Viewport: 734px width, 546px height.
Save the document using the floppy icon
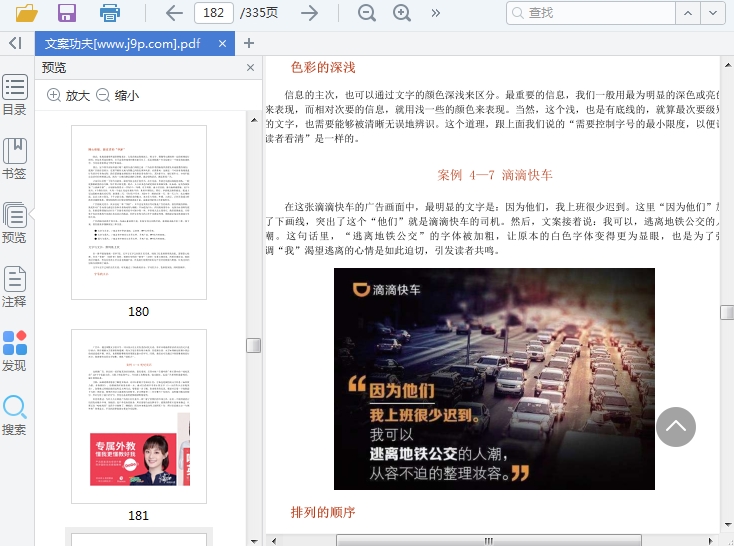click(x=67, y=13)
